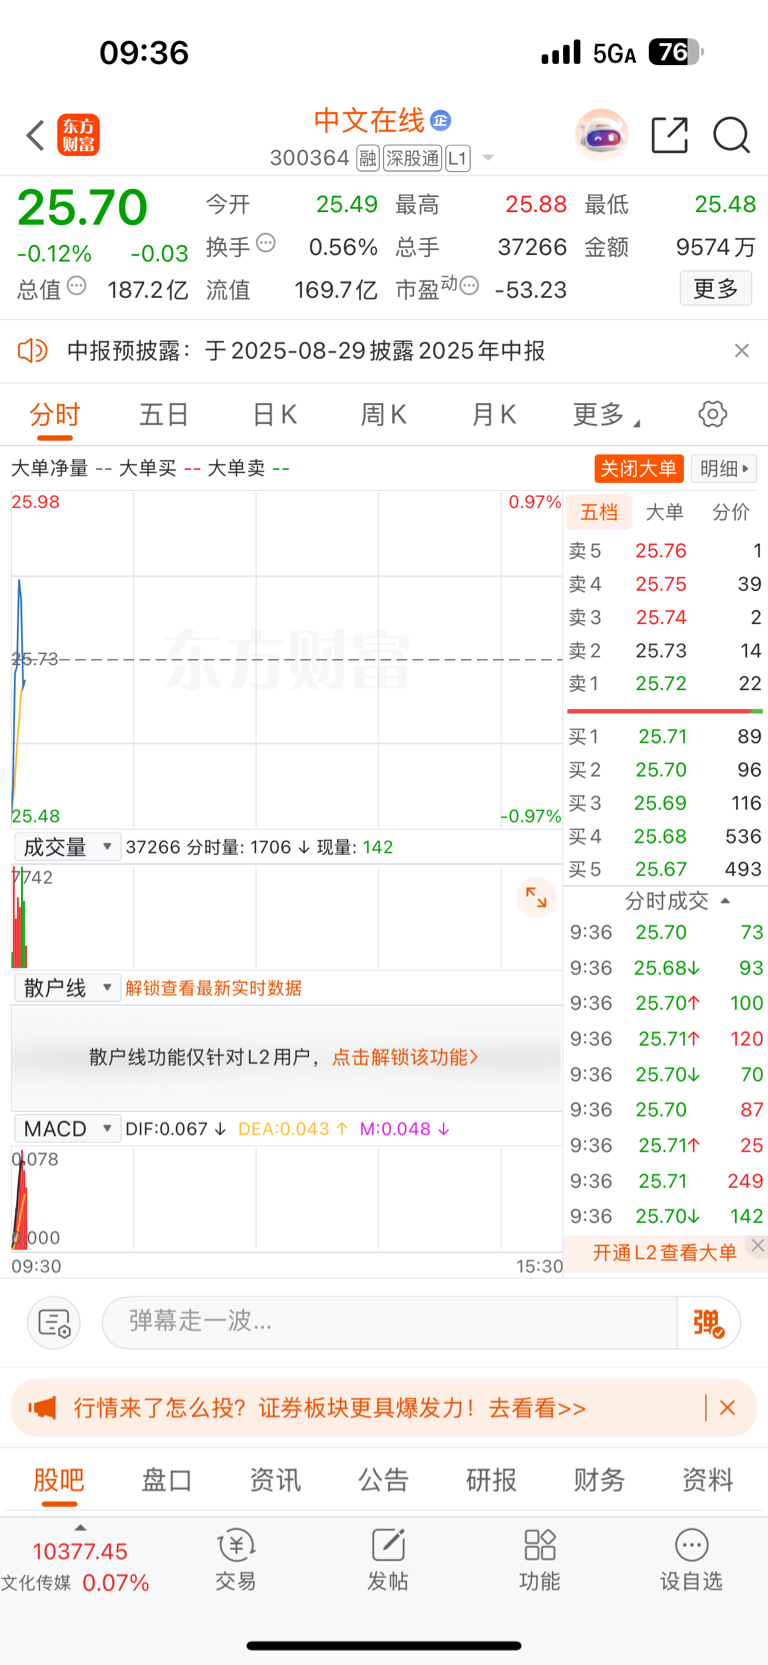Focus the 弹幕走一波 input field
This screenshot has height=1665, width=768.
tap(390, 1323)
